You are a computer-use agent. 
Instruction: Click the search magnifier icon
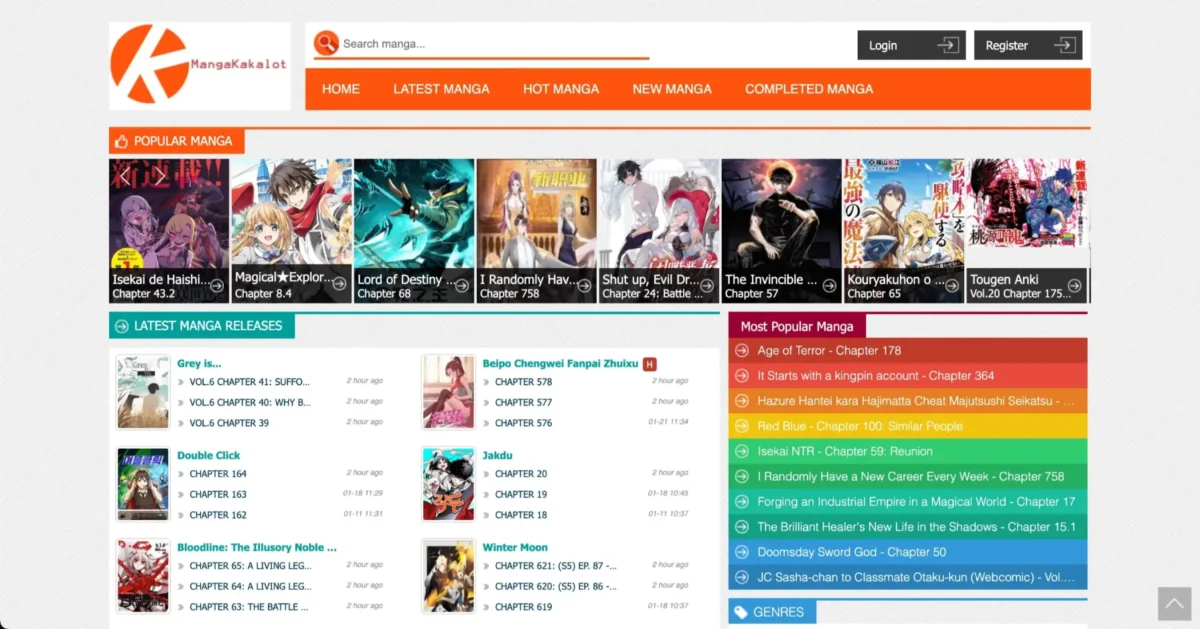point(326,44)
